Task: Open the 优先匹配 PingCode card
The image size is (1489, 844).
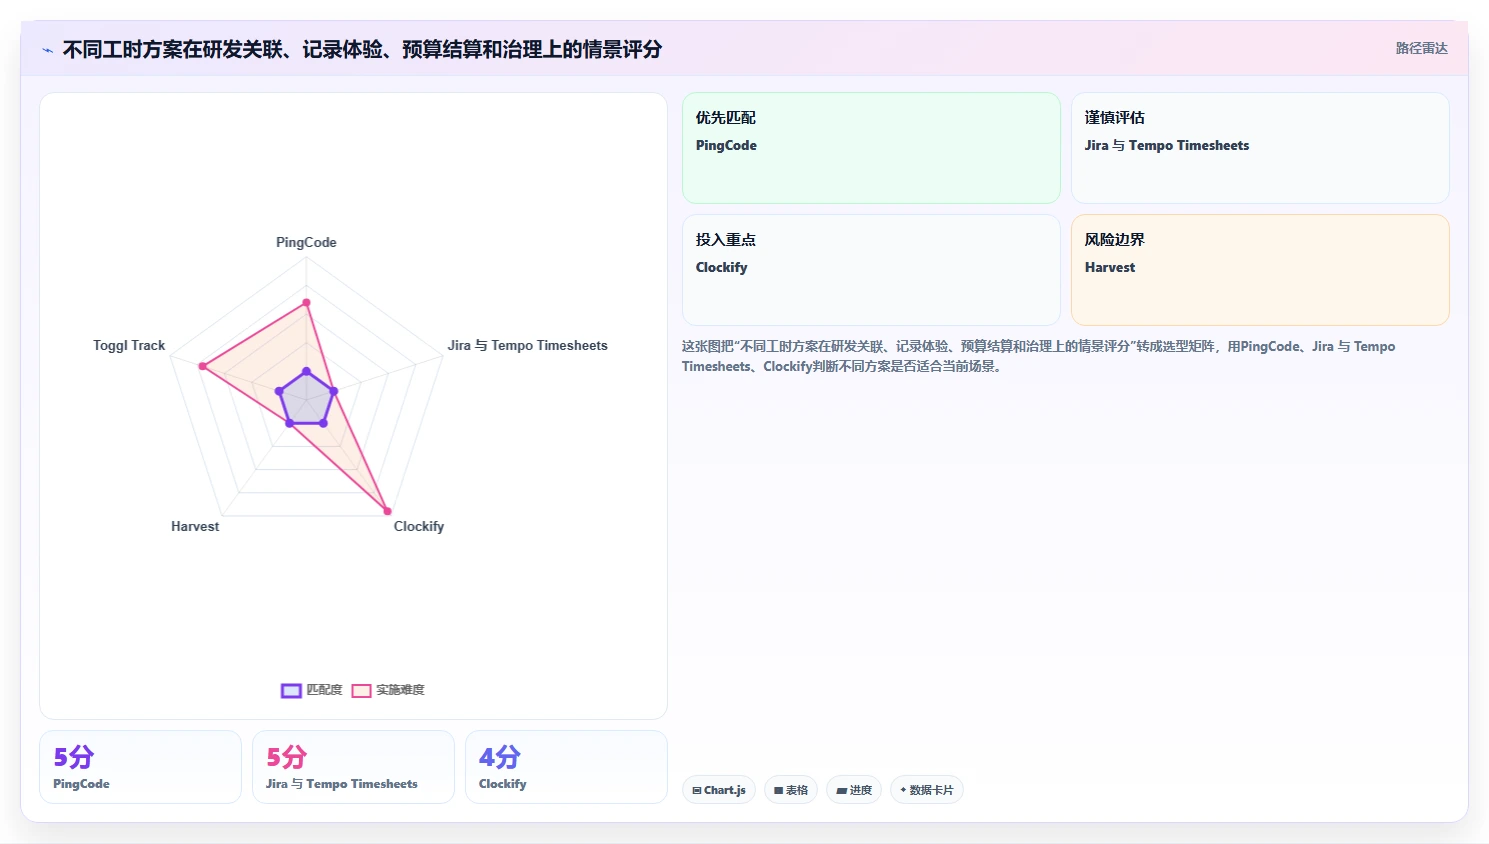Action: point(871,148)
